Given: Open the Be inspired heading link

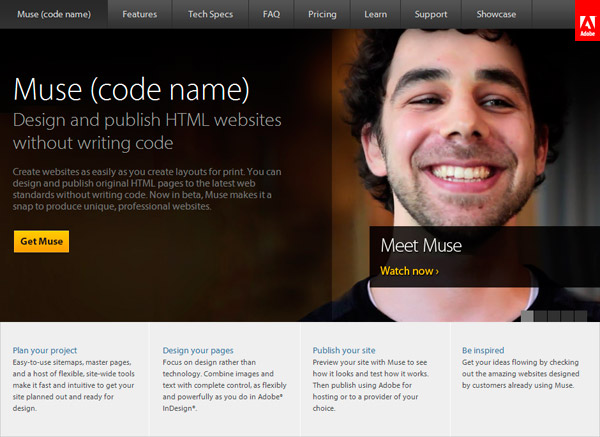Looking at the screenshot, I should (482, 351).
